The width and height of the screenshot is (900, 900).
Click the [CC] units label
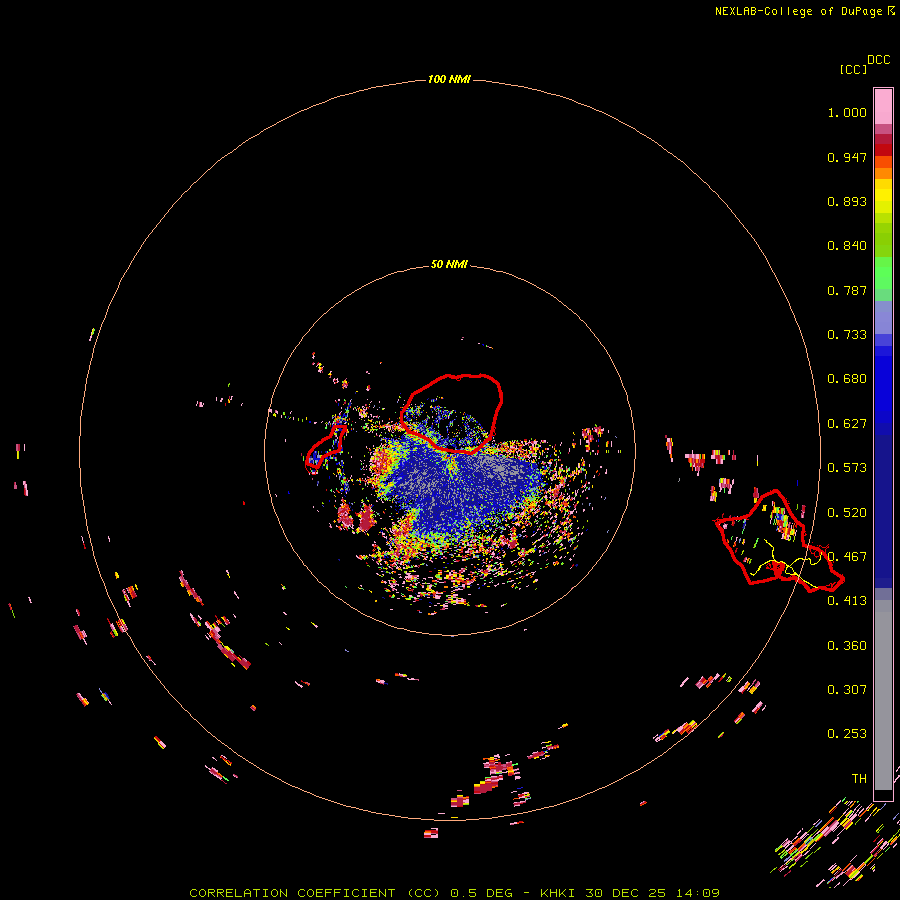click(853, 69)
